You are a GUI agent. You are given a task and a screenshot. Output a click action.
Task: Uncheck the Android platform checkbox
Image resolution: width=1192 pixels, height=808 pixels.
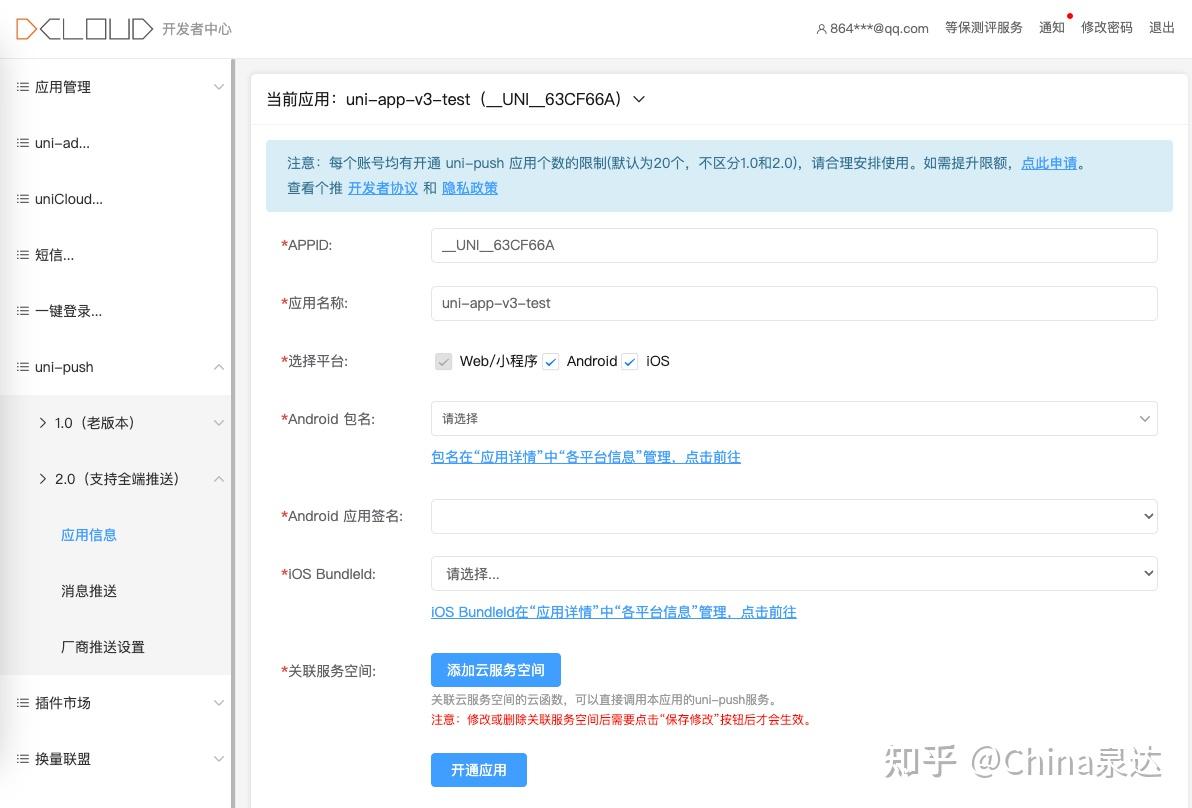pyautogui.click(x=551, y=361)
